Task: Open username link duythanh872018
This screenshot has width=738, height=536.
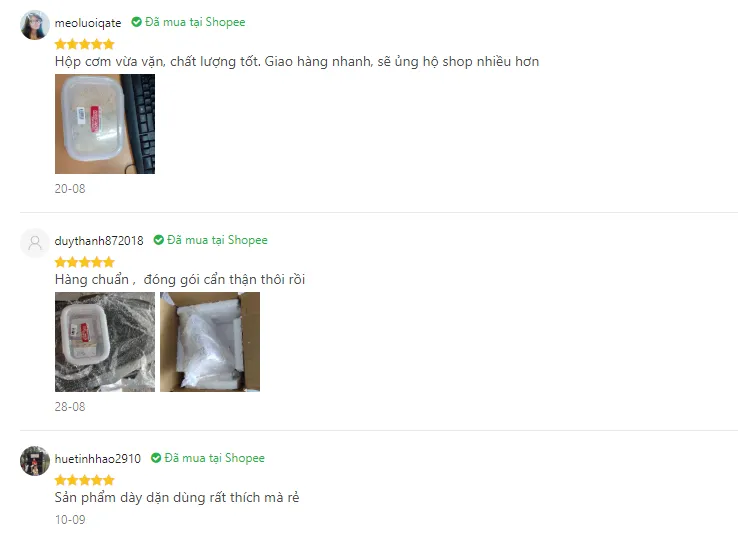Action: pos(99,240)
